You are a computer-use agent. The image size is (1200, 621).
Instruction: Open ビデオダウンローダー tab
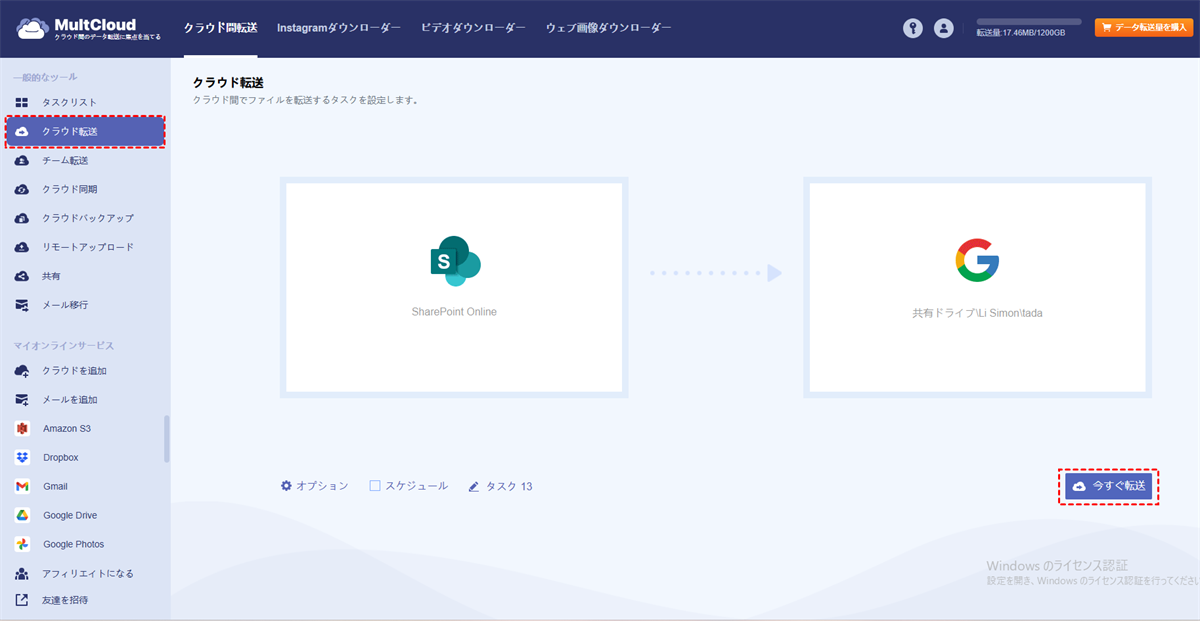tap(473, 28)
